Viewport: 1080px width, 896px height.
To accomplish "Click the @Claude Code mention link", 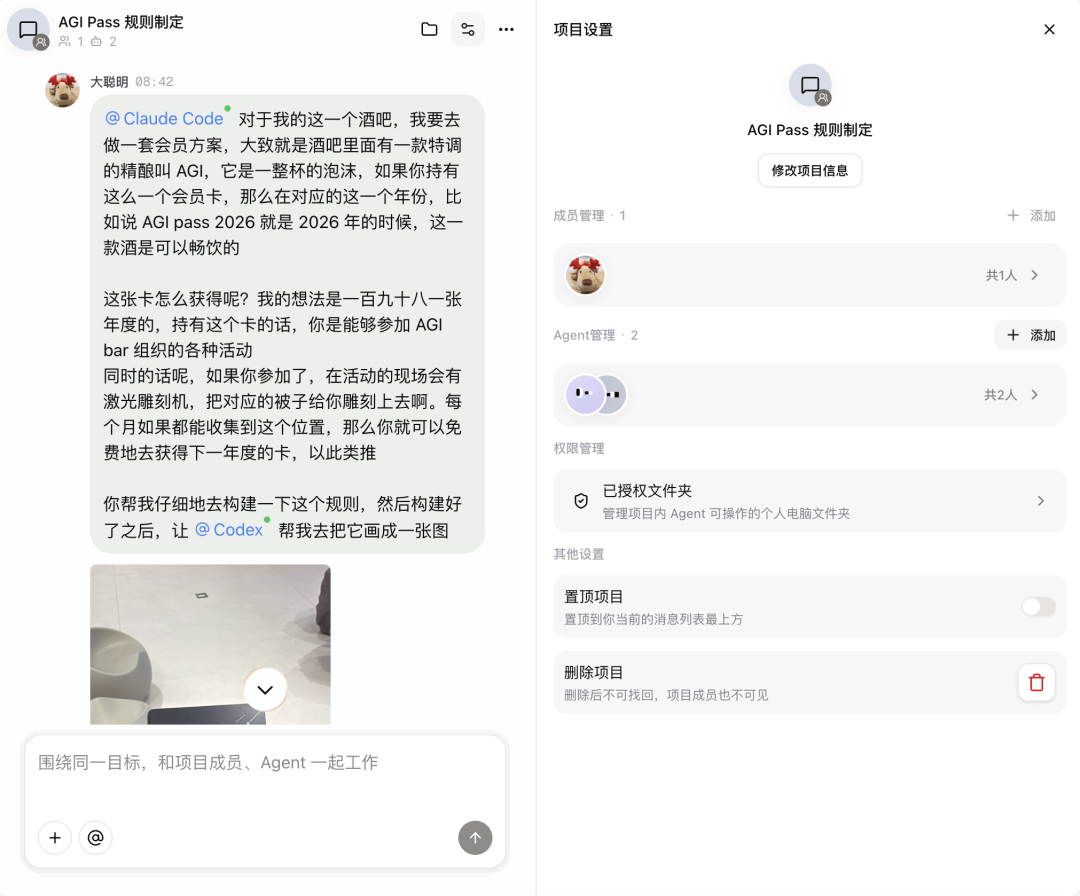I will point(165,118).
